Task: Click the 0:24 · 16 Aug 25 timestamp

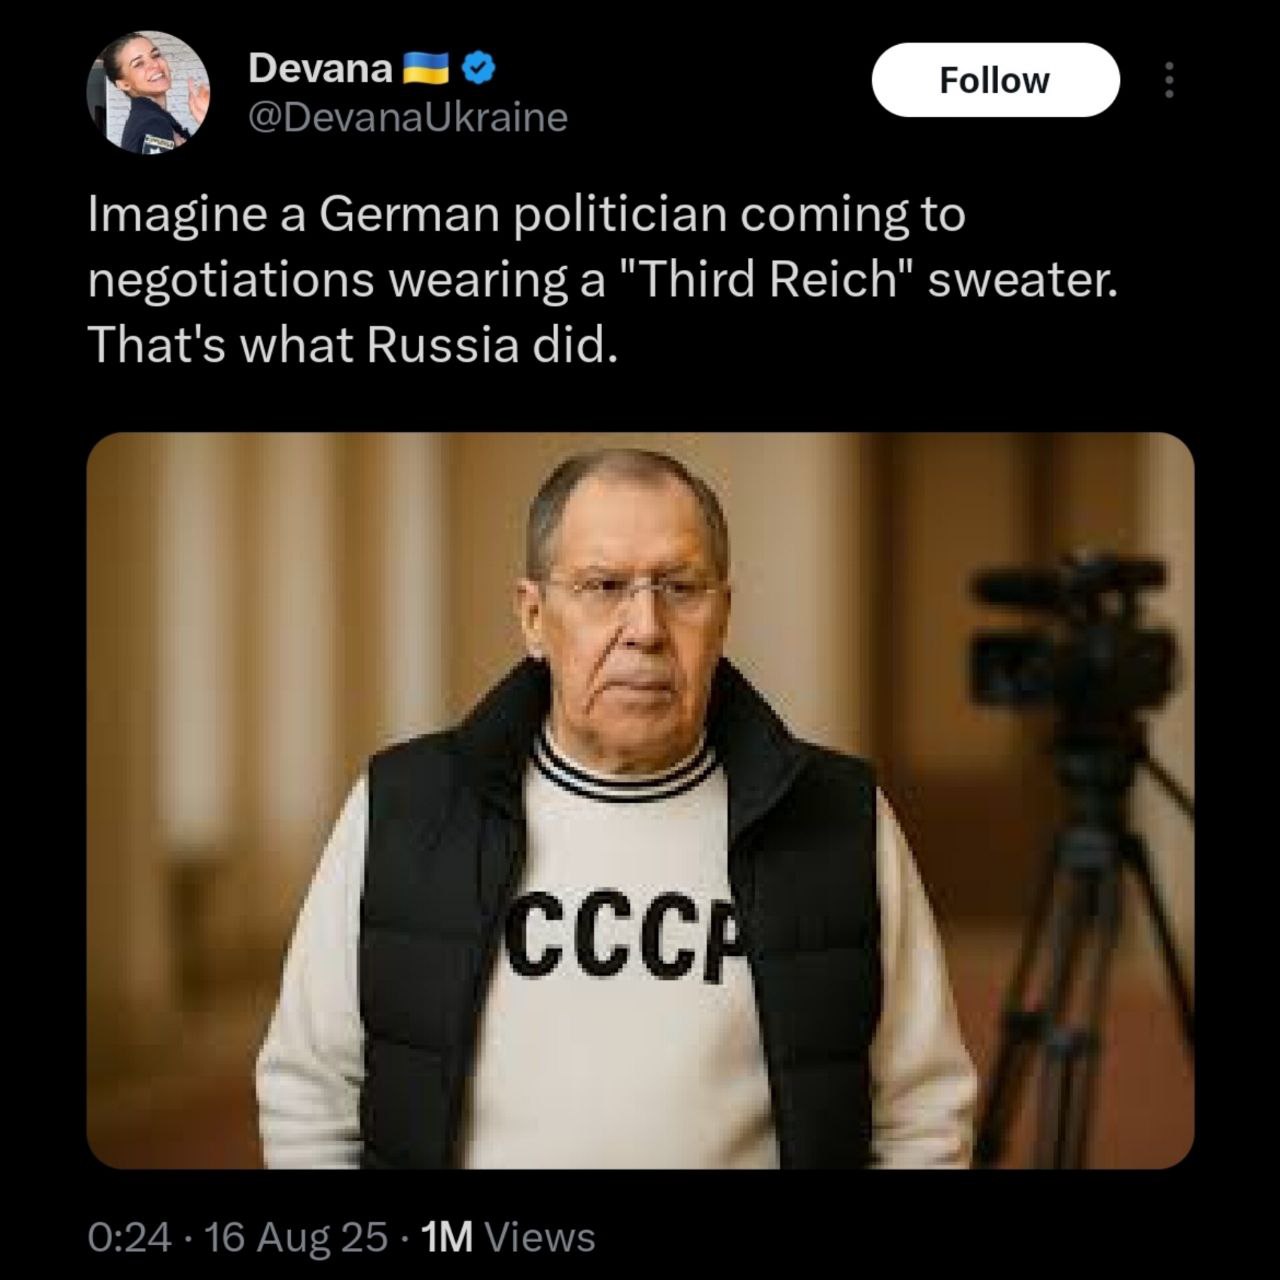Action: 238,1238
